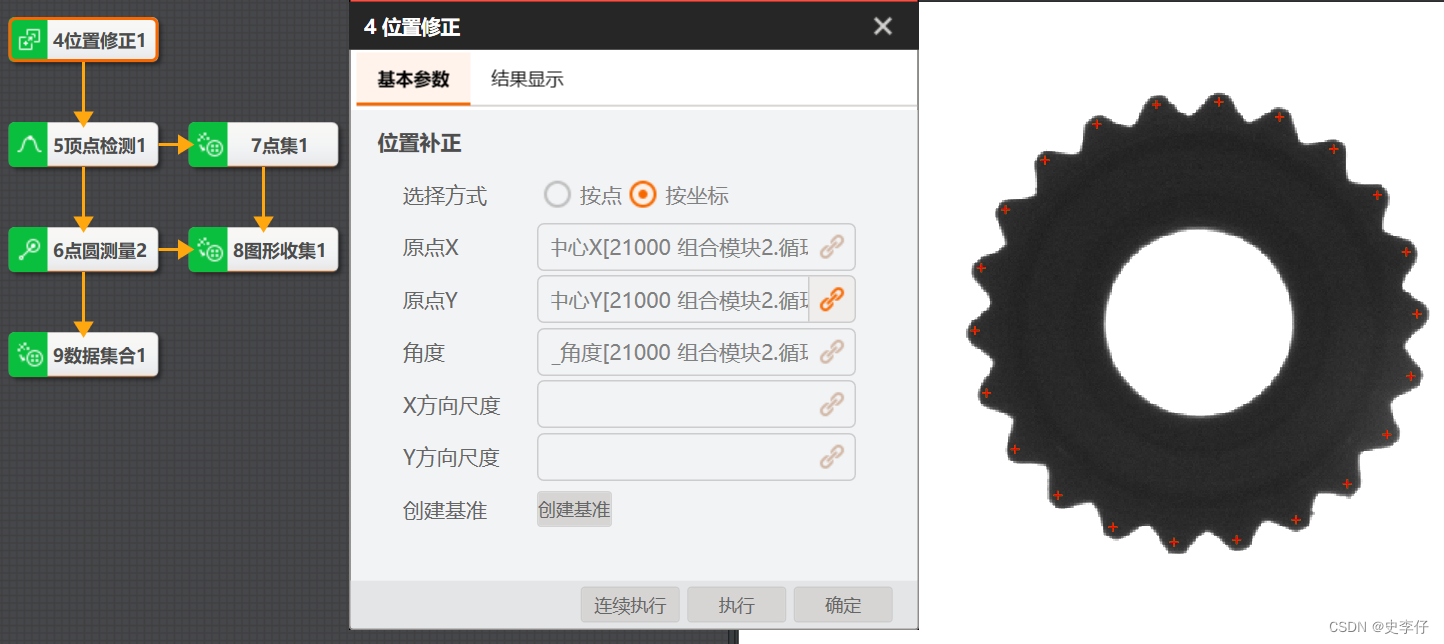Click the 5顶点检测1 peak detection icon
The height and width of the screenshot is (644, 1444).
(x=29, y=145)
